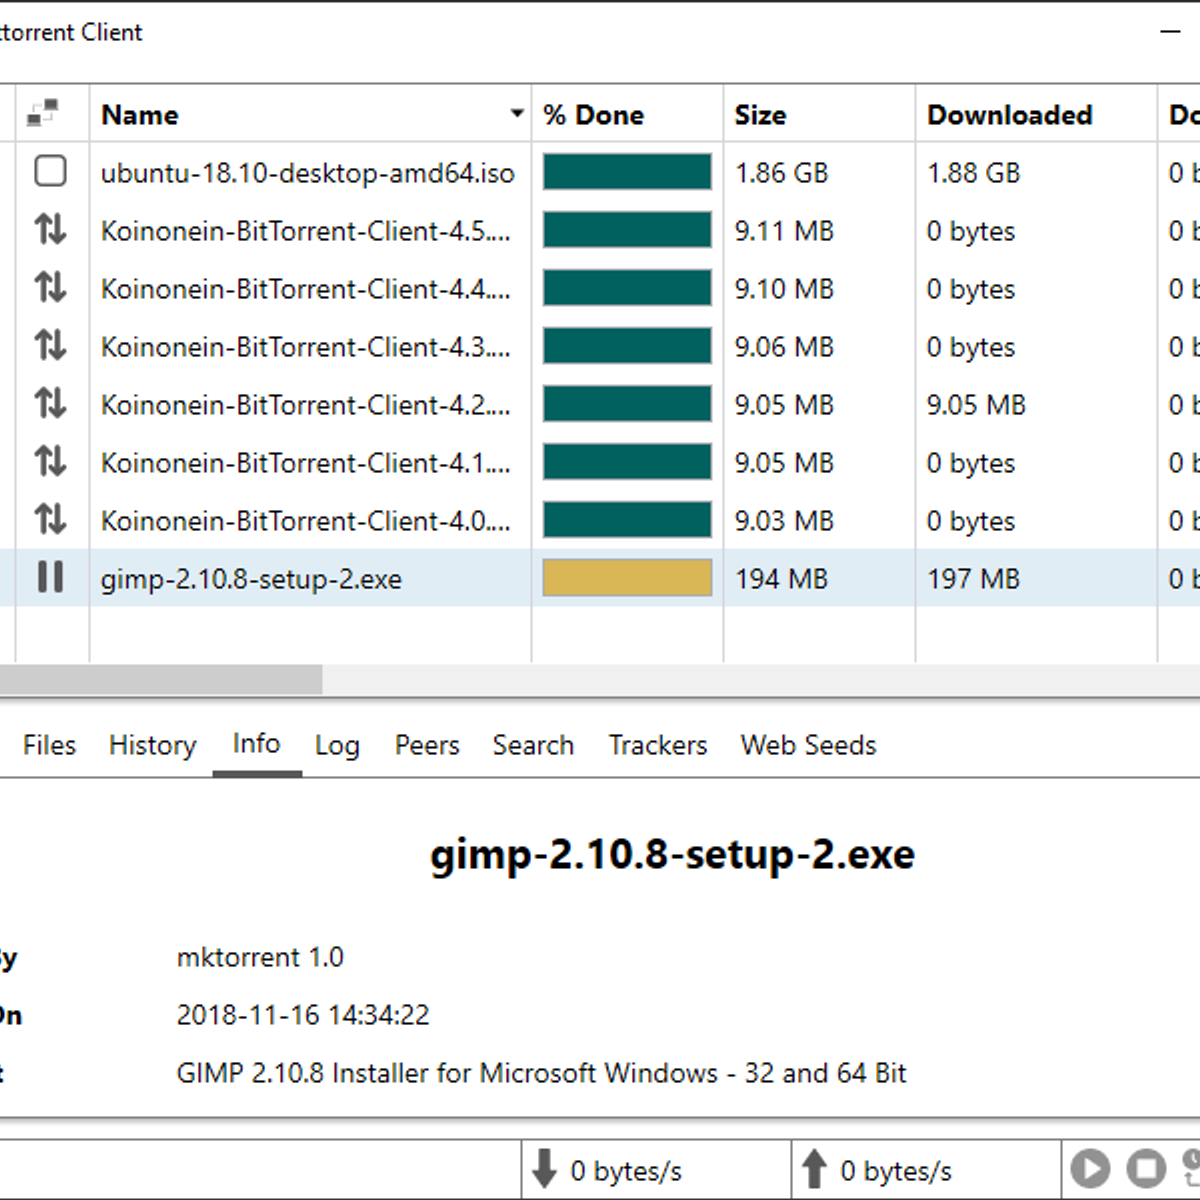Click the 194 MB size cell
Viewport: 1200px width, 1200px height.
pyautogui.click(x=781, y=579)
